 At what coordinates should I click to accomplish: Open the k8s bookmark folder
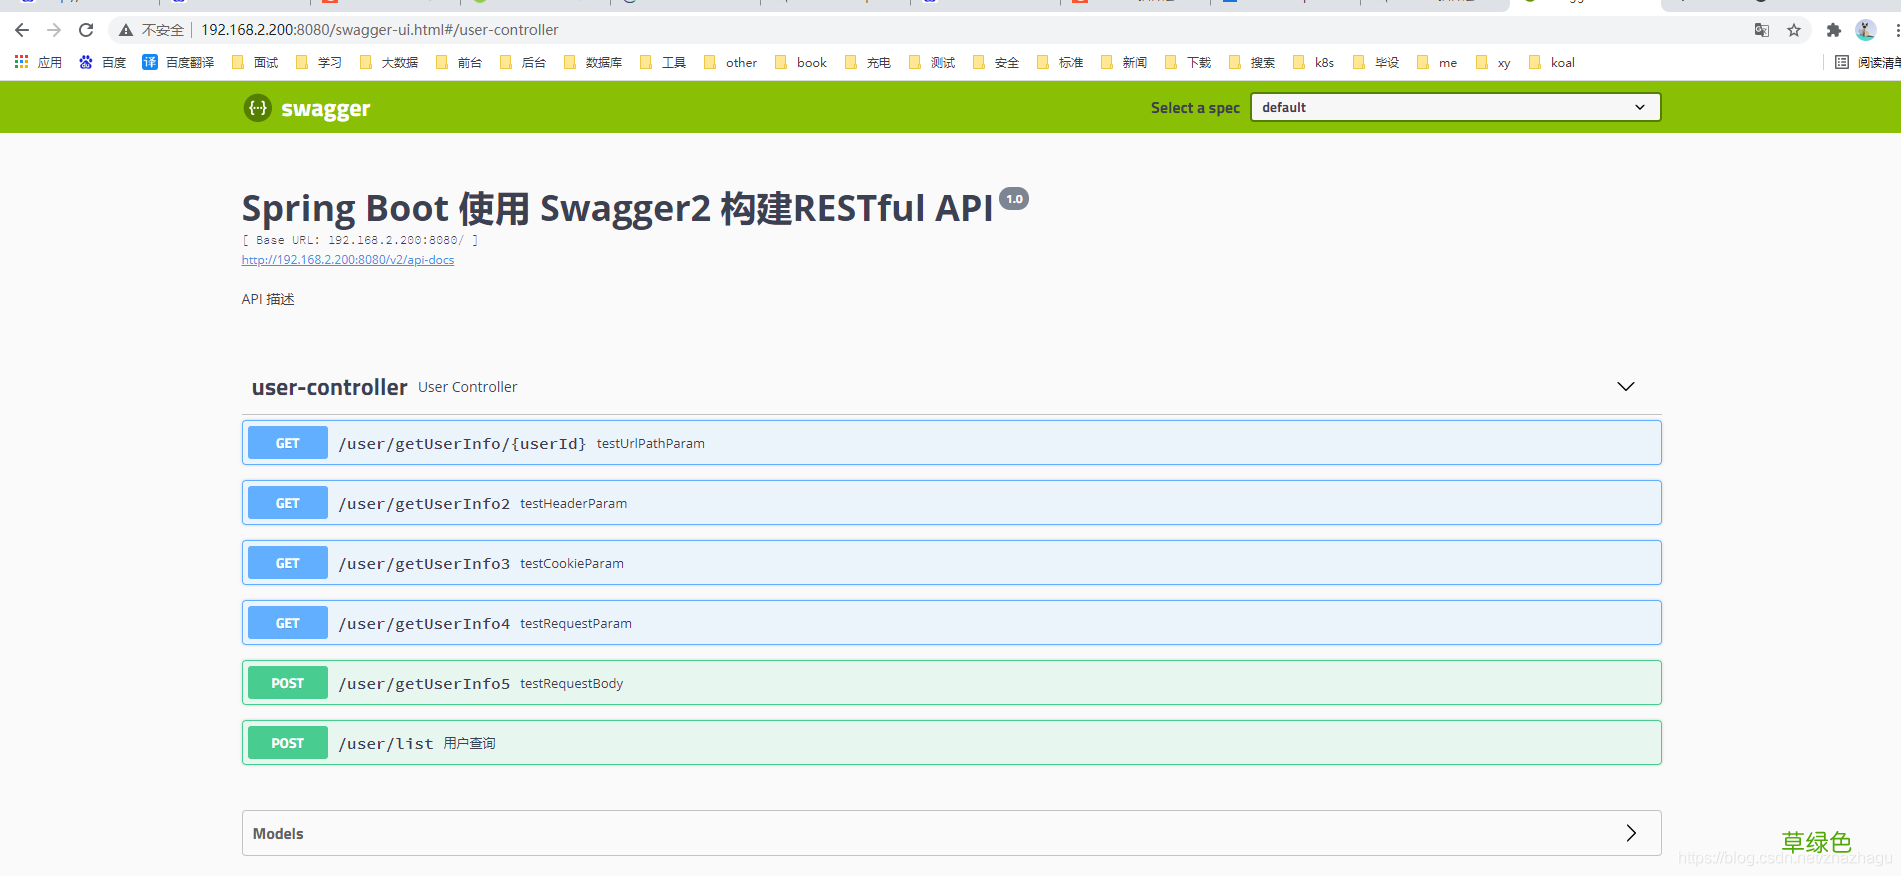[x=1313, y=62]
